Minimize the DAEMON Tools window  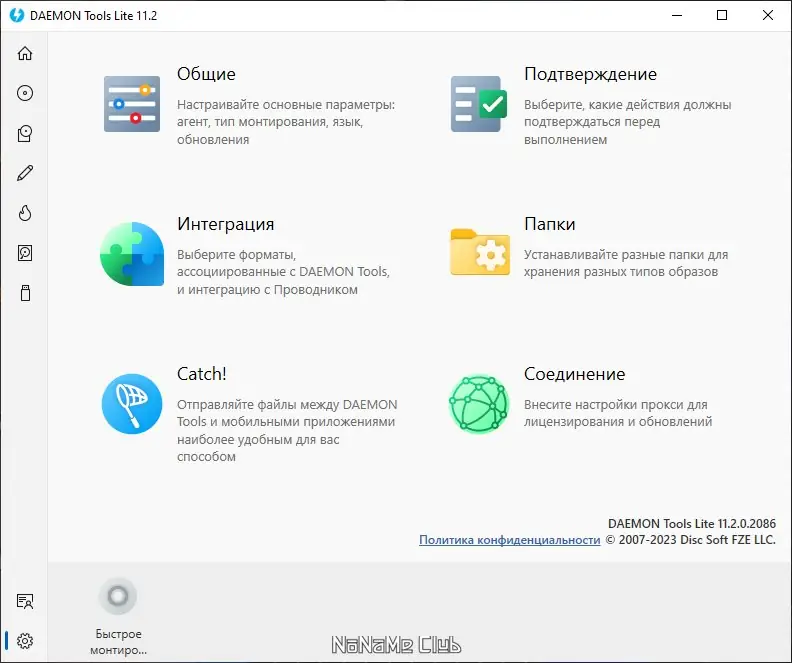(677, 15)
